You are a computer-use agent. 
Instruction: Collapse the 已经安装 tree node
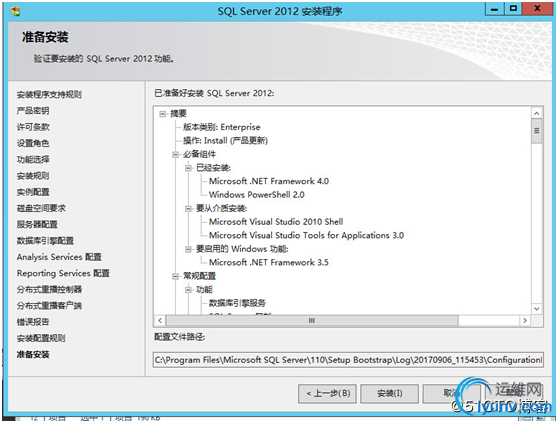coord(188,168)
